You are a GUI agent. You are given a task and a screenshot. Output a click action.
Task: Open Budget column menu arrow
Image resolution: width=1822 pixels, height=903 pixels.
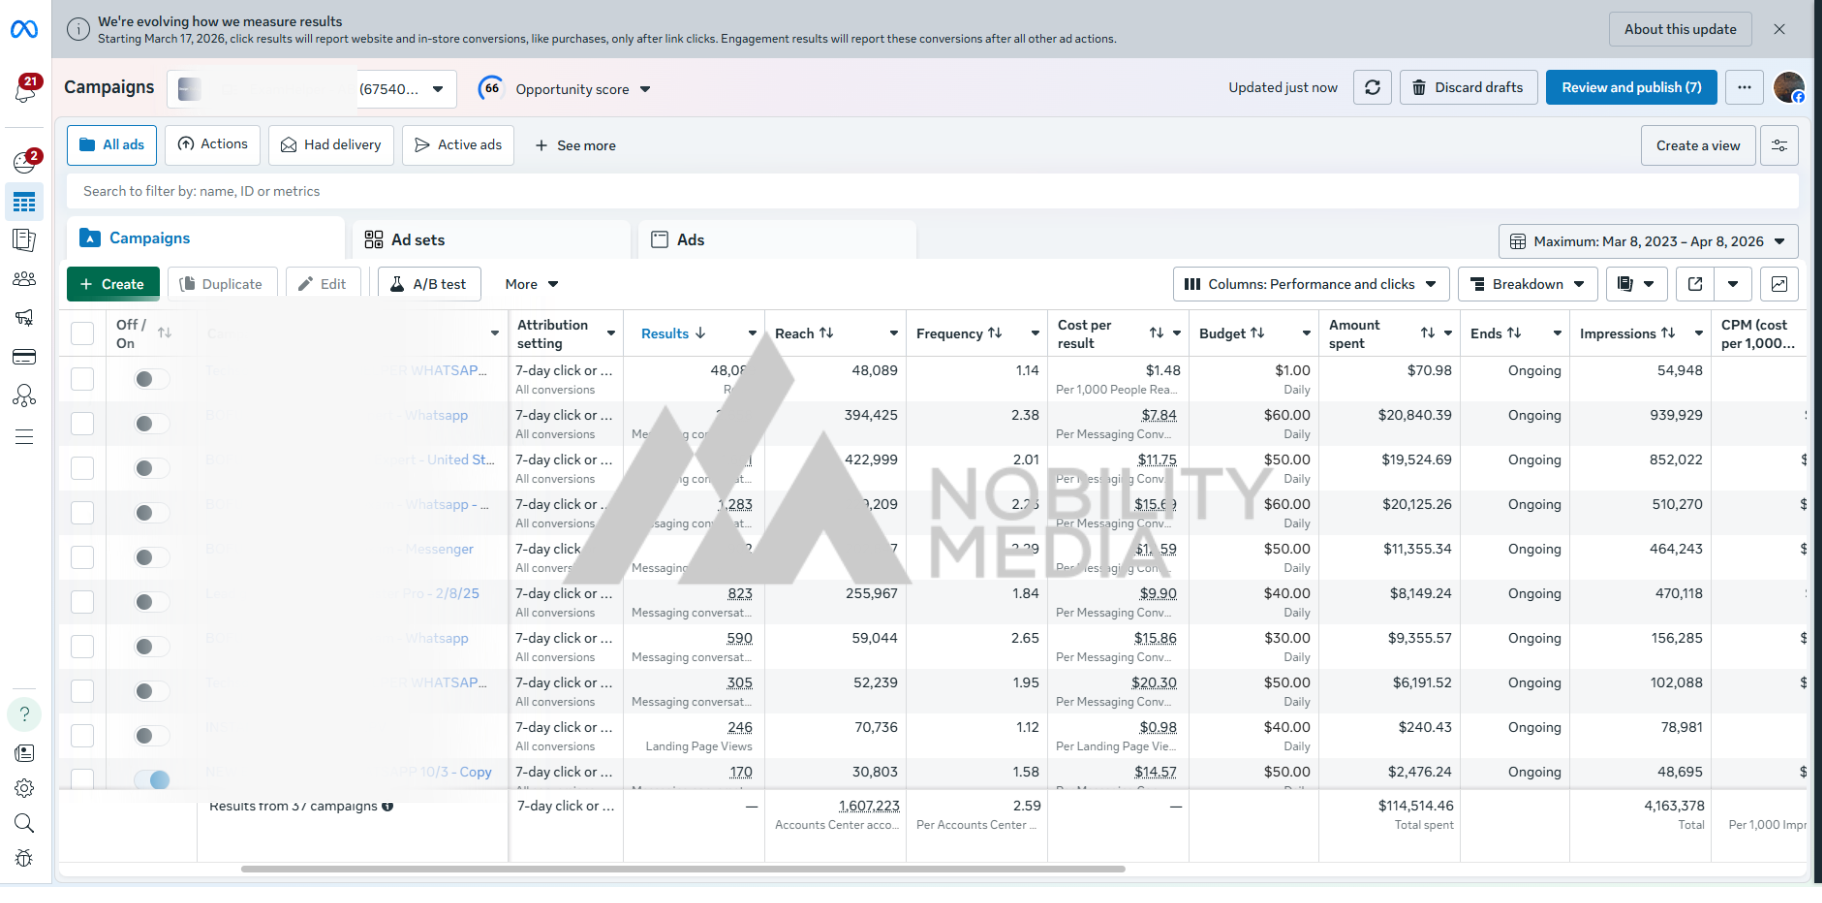click(x=1306, y=333)
